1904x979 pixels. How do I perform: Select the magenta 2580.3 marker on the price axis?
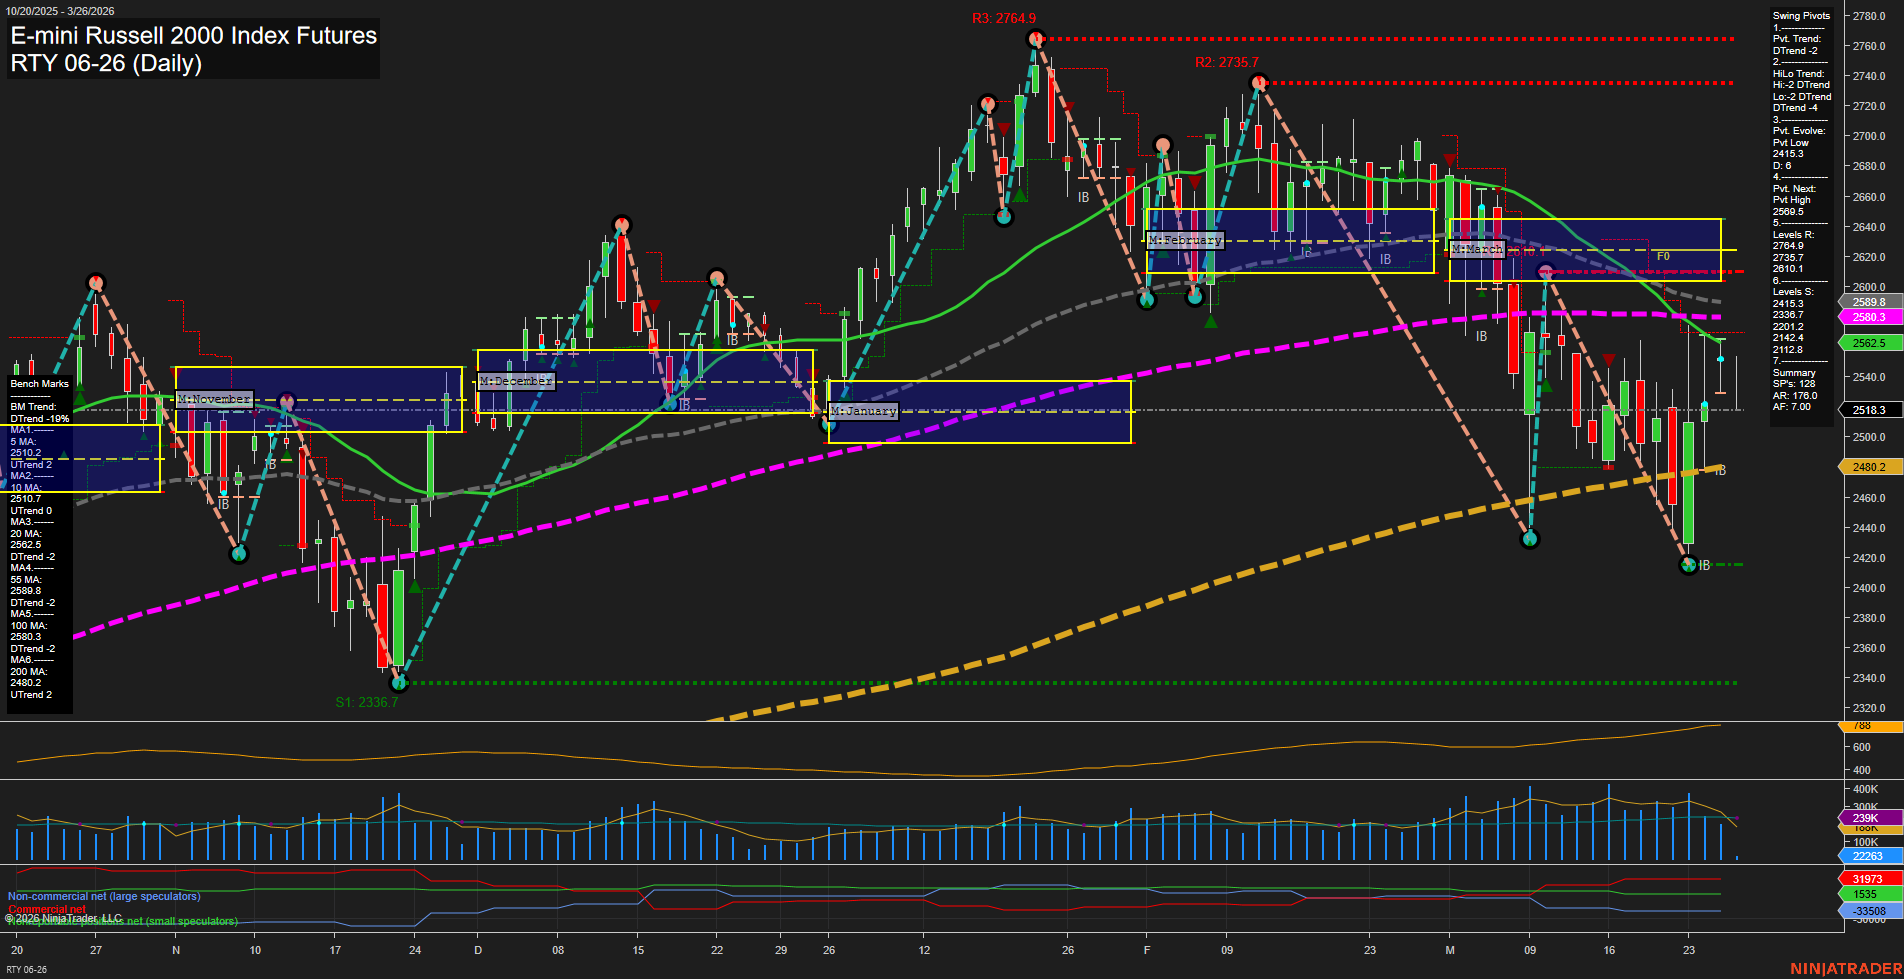pos(1868,317)
